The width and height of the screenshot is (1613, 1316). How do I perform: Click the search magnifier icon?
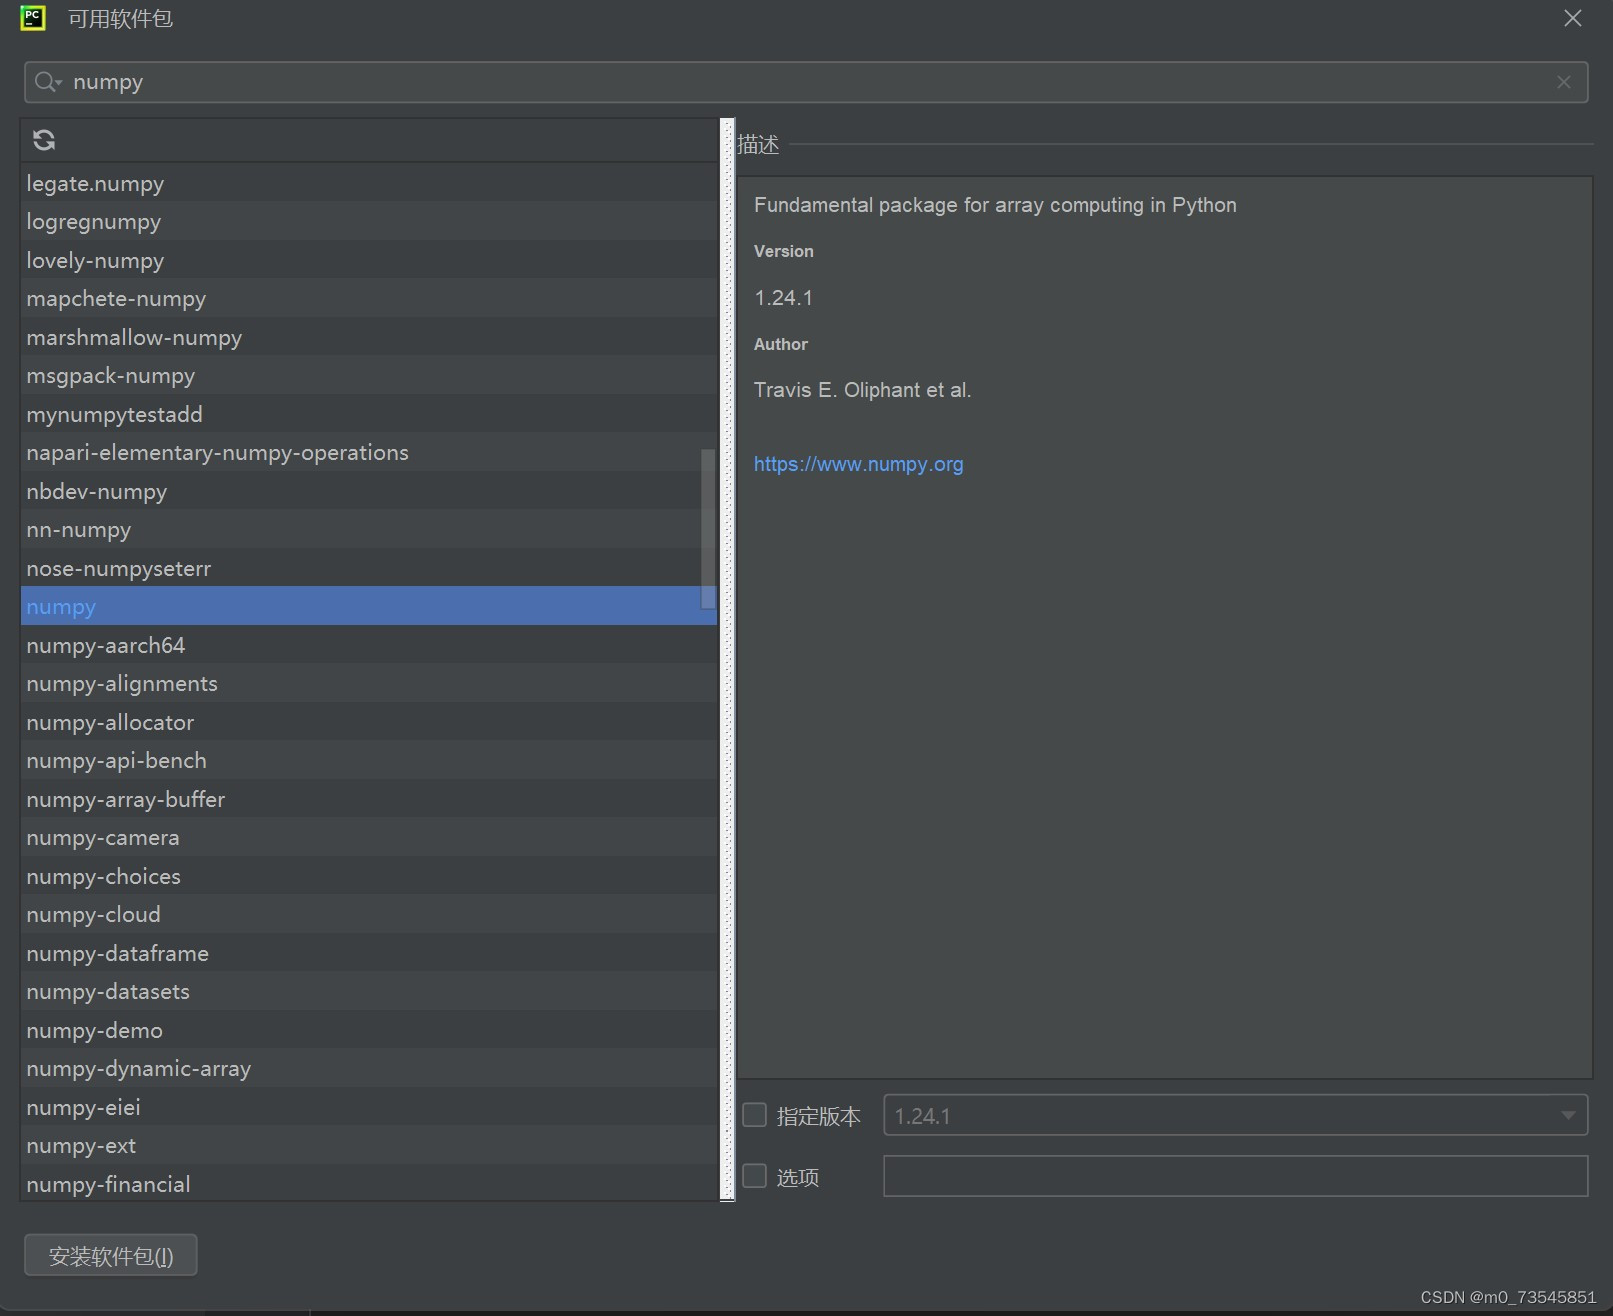pyautogui.click(x=47, y=82)
